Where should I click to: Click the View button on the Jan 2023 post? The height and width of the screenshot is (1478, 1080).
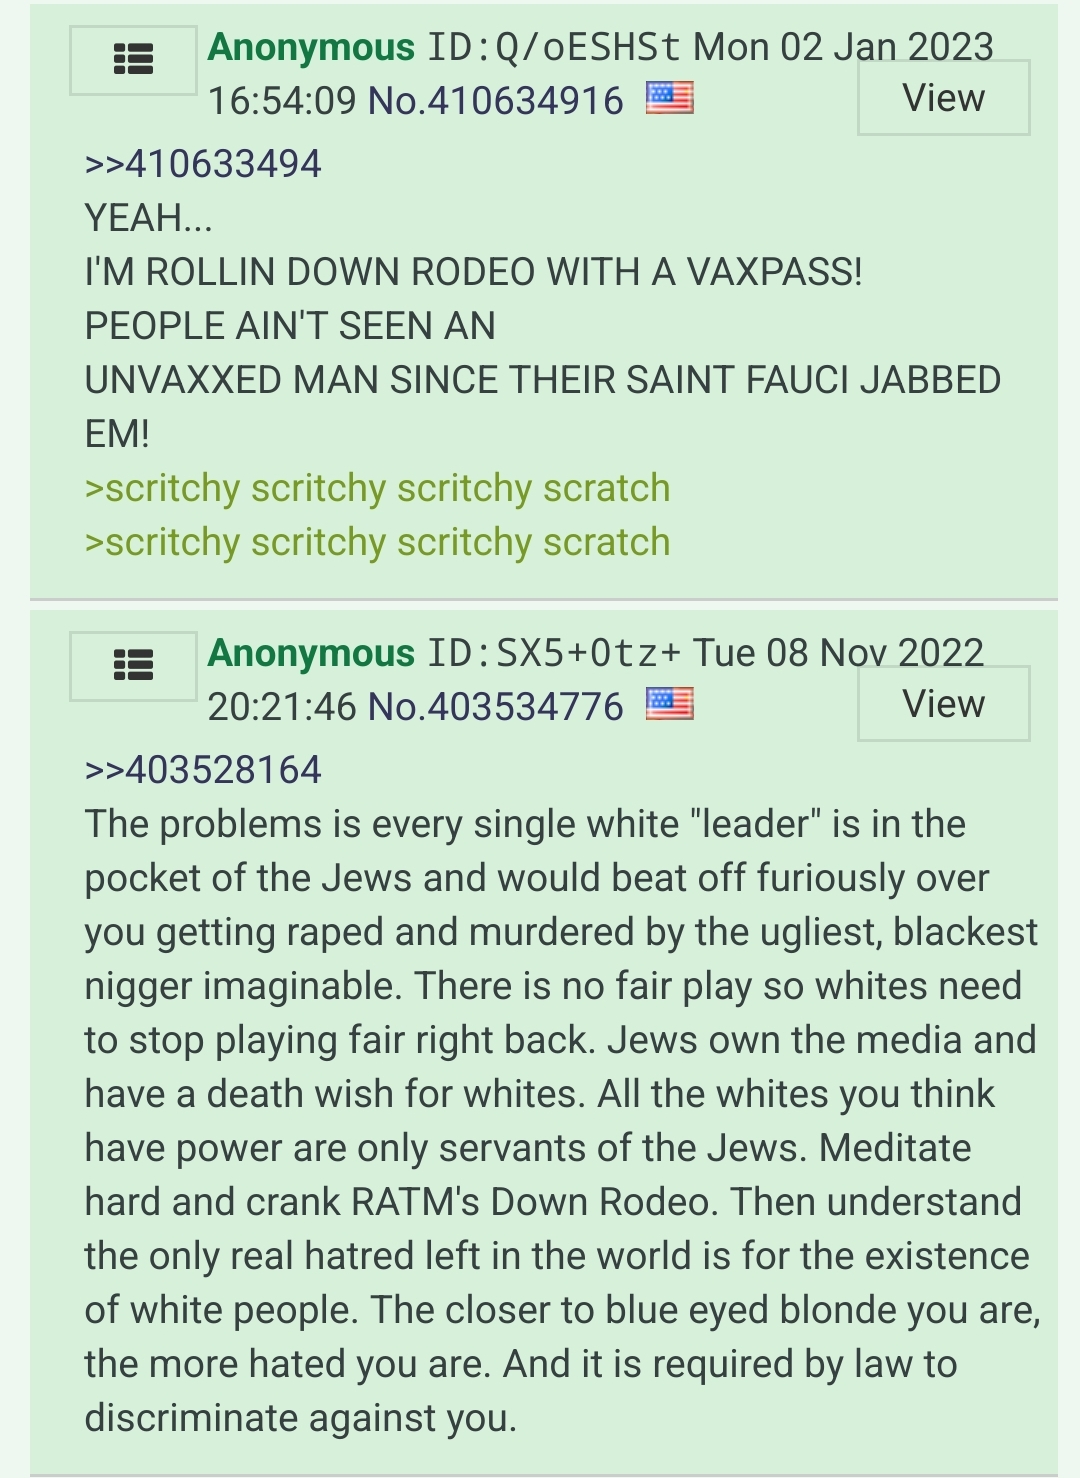coord(943,98)
